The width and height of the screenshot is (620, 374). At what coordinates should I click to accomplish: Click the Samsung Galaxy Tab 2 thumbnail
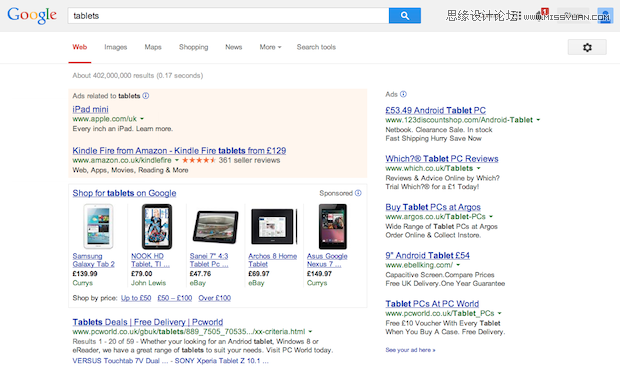pos(98,226)
